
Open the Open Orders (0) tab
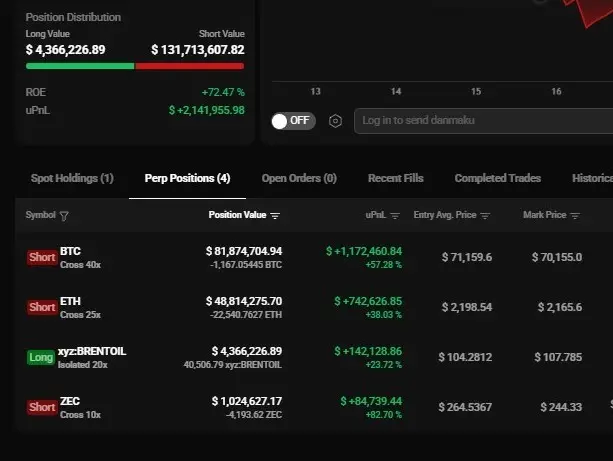(x=299, y=178)
